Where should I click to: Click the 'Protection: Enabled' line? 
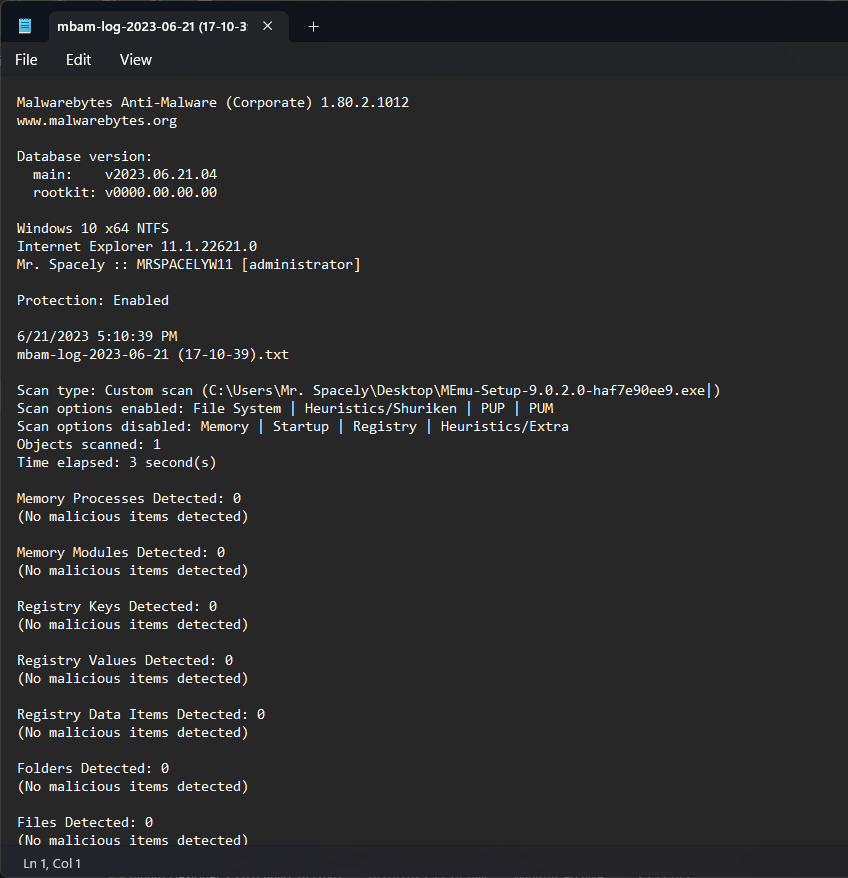pos(93,300)
